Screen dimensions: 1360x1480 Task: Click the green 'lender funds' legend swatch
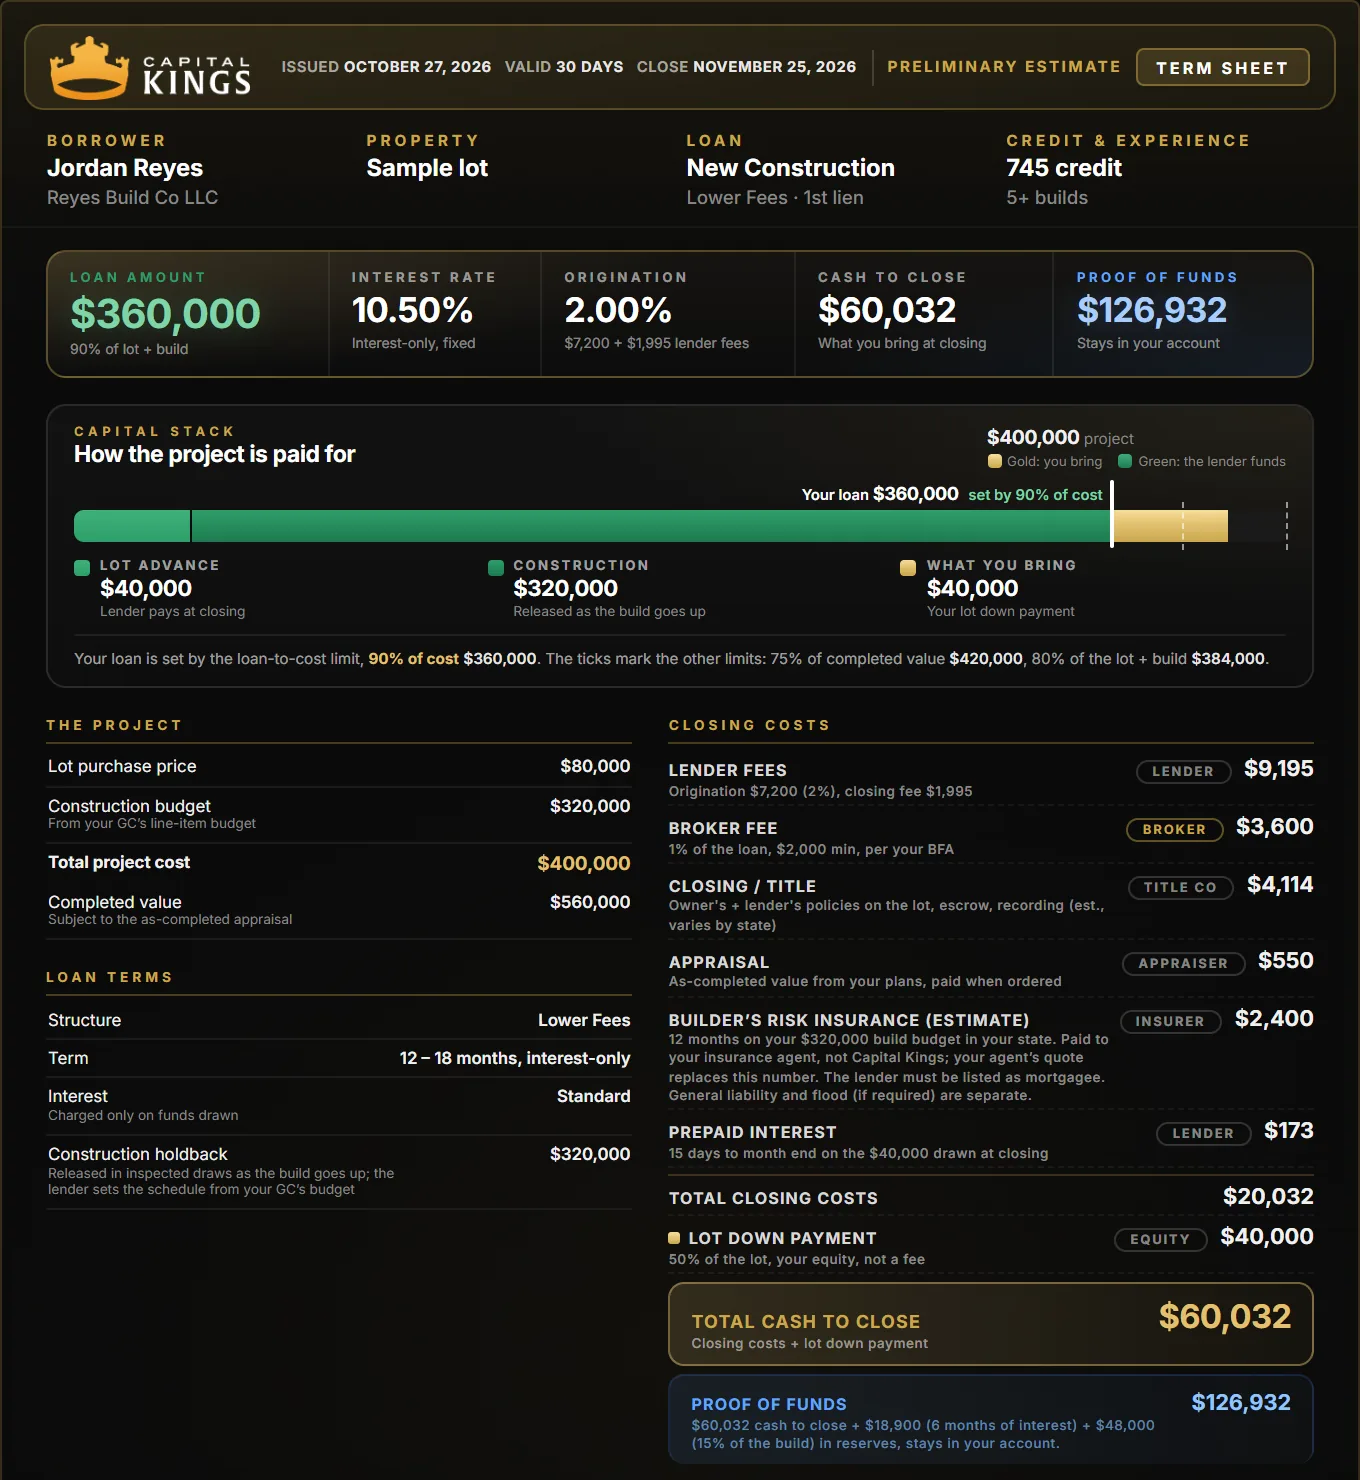tap(1125, 461)
